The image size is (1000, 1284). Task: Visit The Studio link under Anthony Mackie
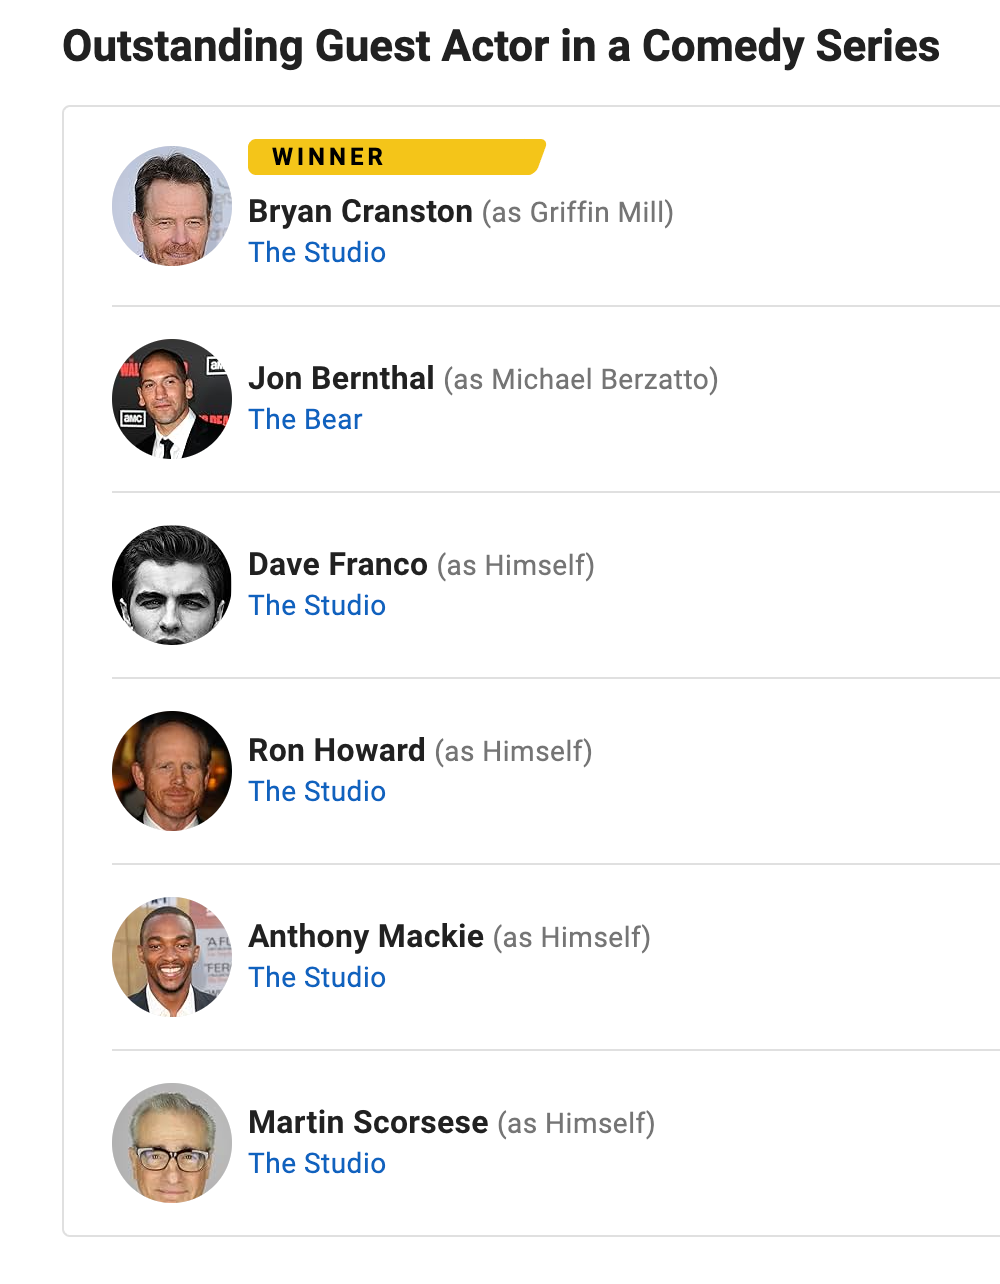pyautogui.click(x=317, y=978)
